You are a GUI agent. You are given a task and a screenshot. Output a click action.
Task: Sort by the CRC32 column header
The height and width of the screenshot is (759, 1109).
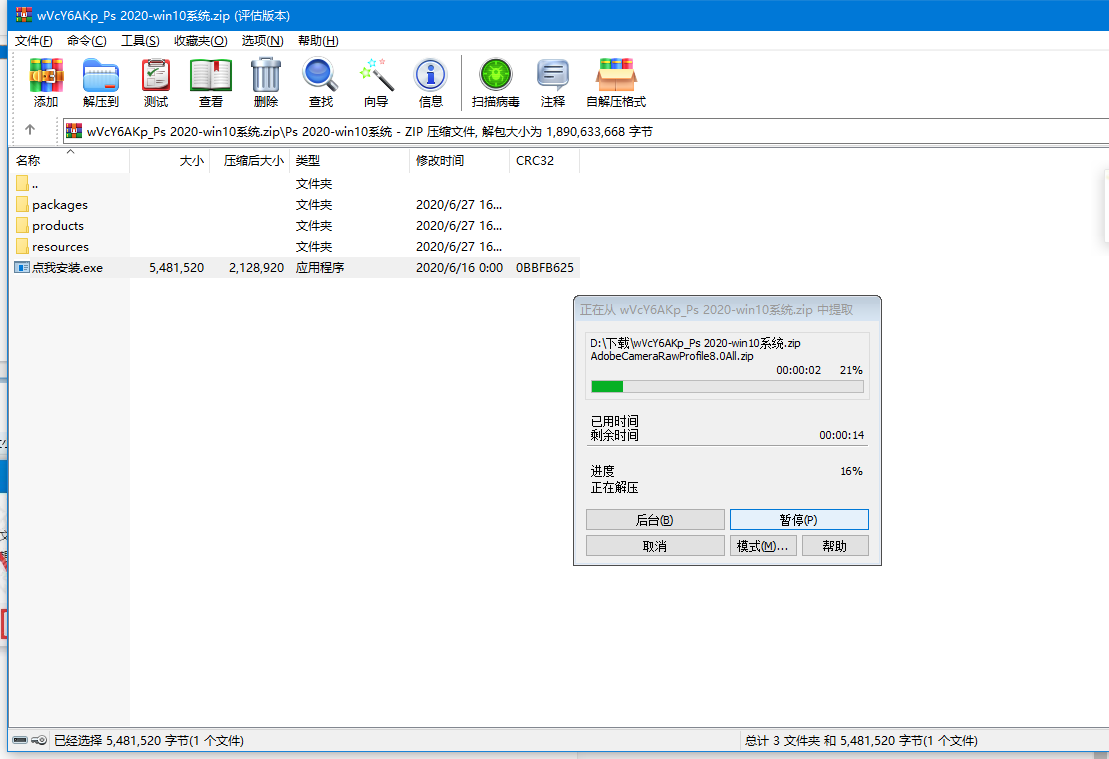pos(544,161)
